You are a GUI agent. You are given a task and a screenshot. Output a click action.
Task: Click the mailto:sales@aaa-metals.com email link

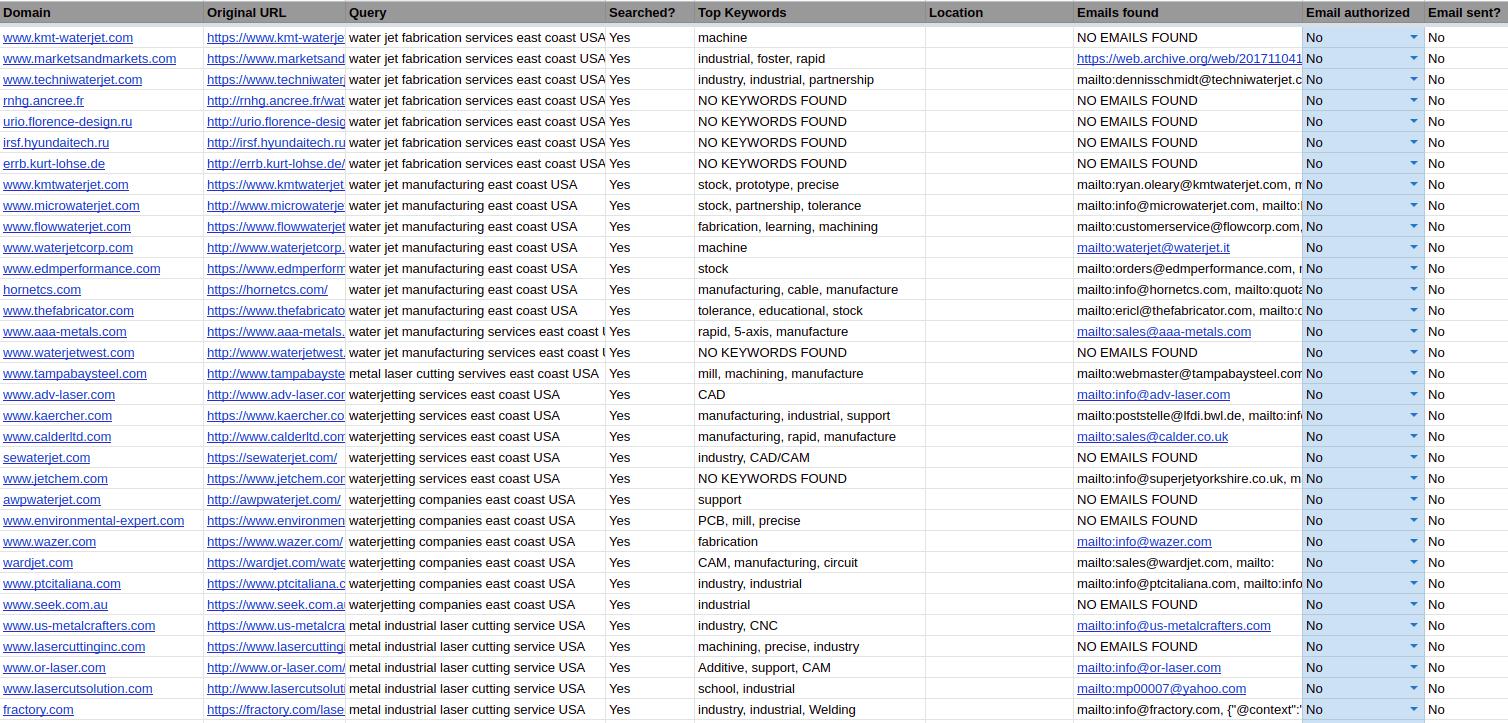[x=1164, y=331]
